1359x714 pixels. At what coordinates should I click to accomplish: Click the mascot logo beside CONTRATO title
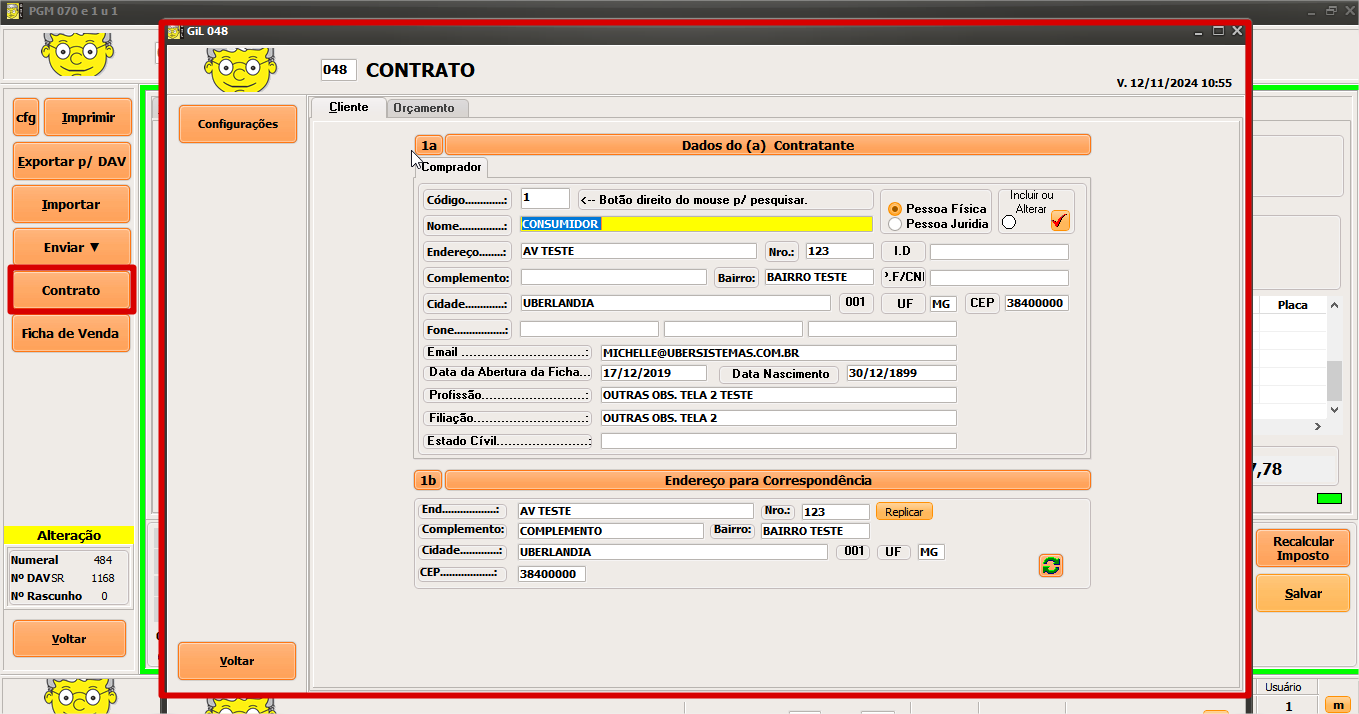point(239,69)
